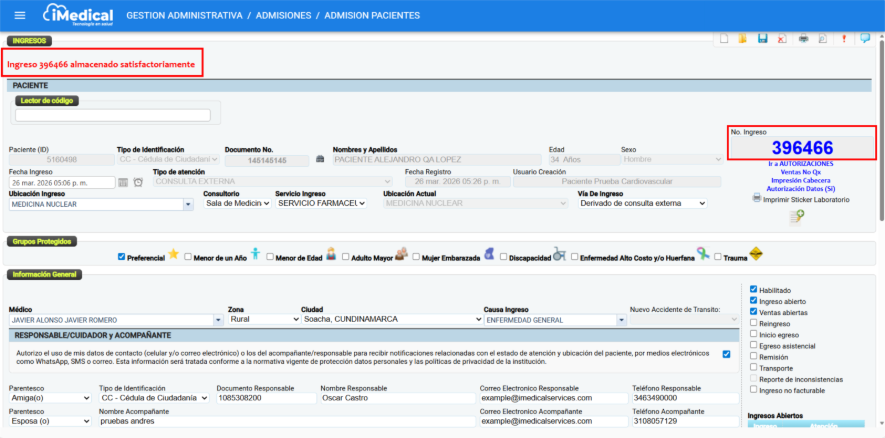The image size is (885, 438).
Task: Click the new blank document icon
Action: coord(723,39)
